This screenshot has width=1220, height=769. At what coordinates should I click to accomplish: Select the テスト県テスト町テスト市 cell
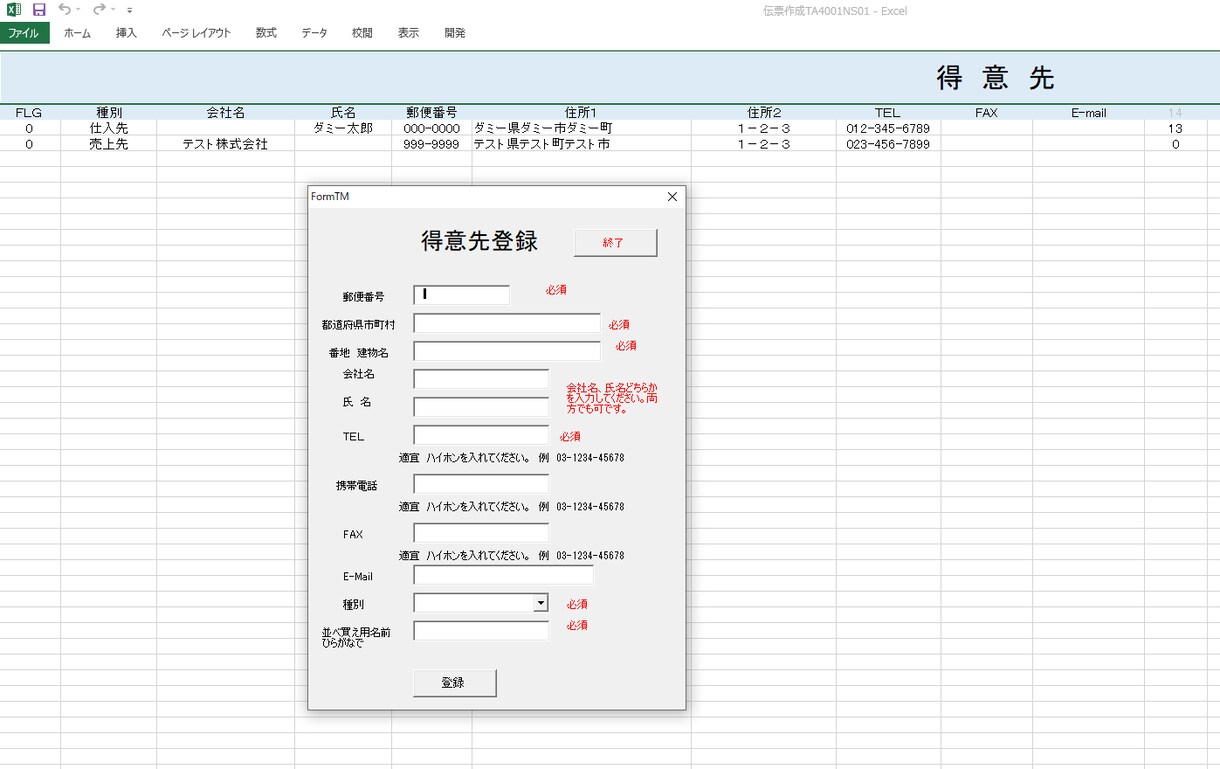581,144
